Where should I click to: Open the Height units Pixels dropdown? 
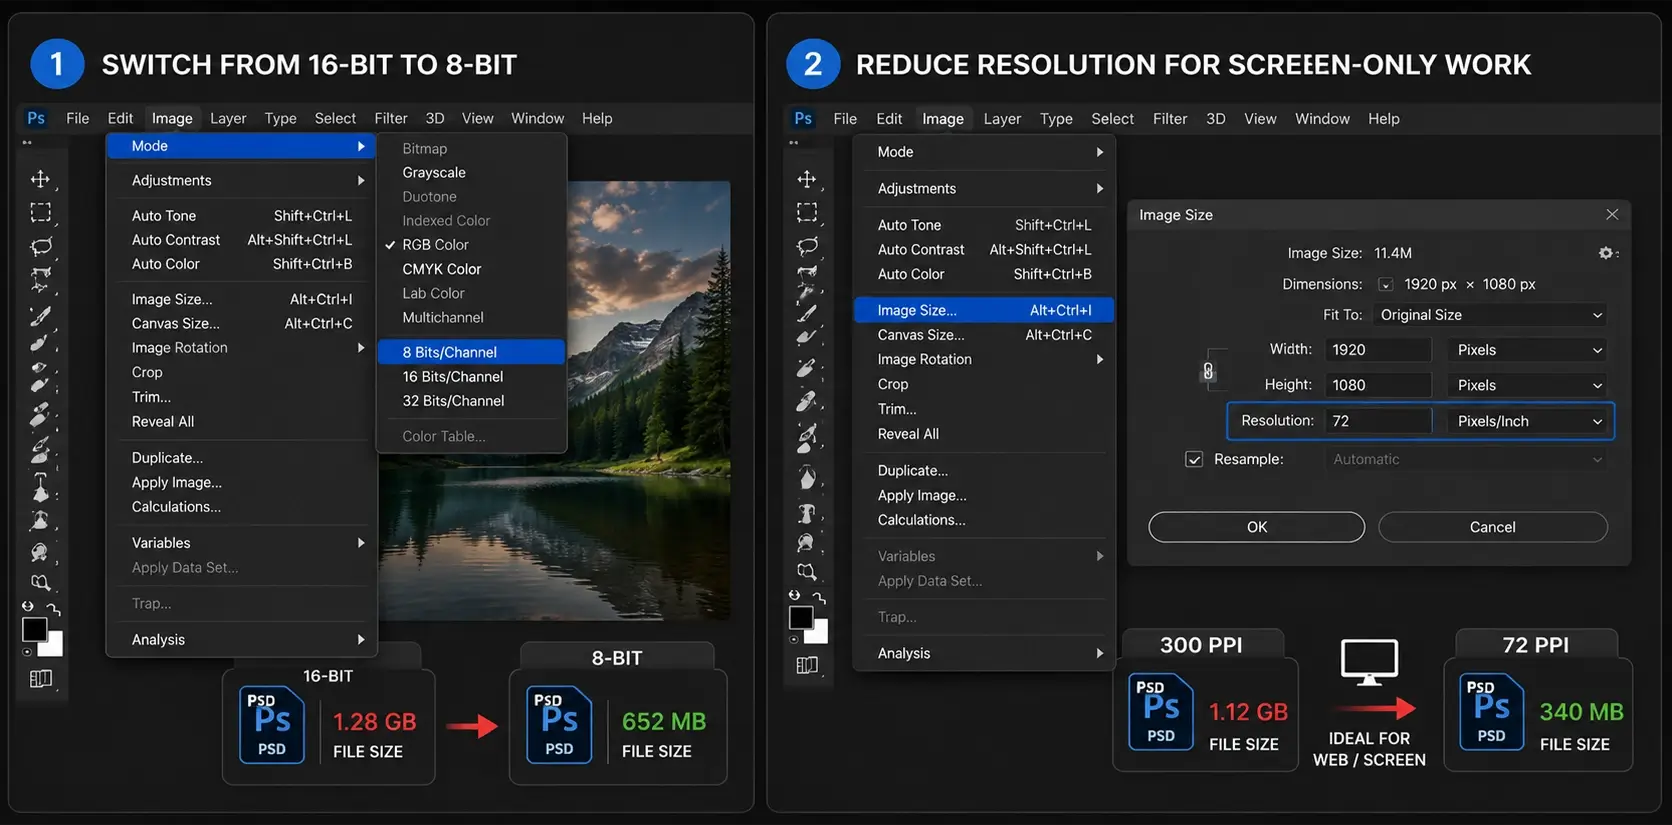click(x=1527, y=385)
